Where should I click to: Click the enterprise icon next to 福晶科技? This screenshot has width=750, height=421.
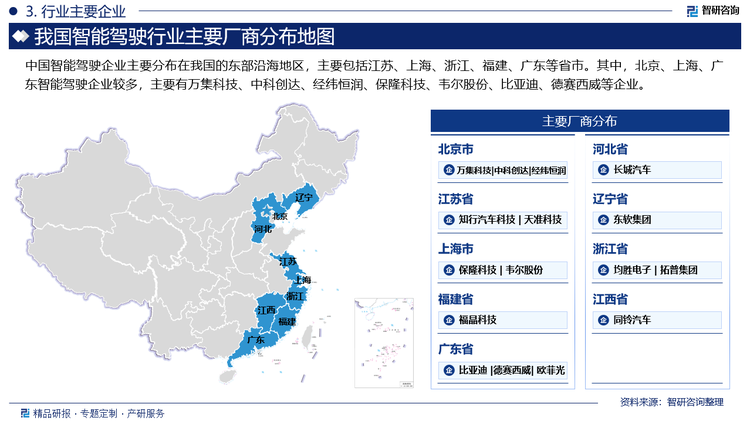(x=449, y=320)
